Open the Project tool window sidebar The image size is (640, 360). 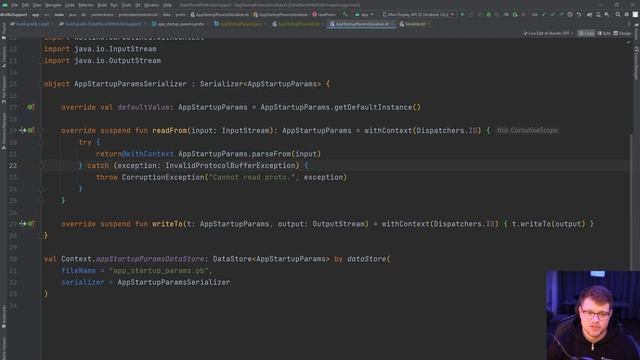4,31
